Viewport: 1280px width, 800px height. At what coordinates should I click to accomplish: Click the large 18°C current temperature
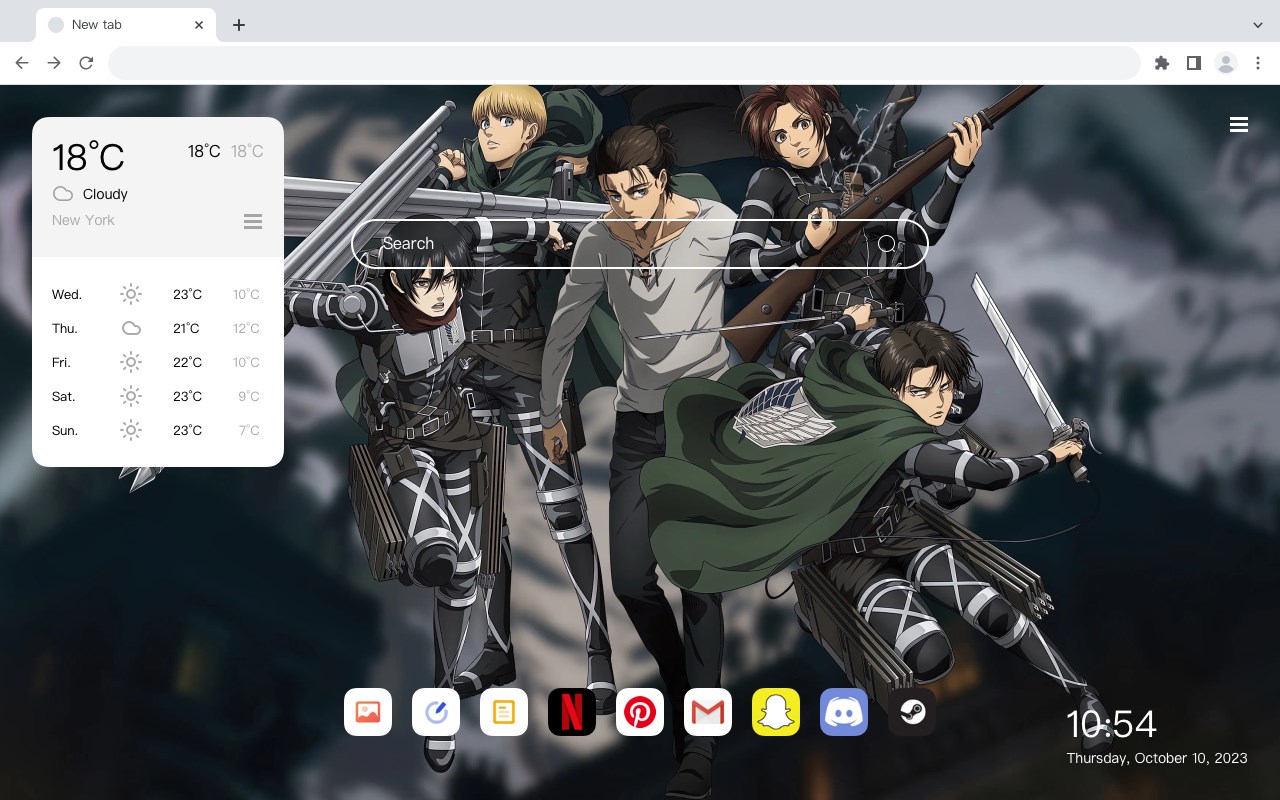point(88,157)
